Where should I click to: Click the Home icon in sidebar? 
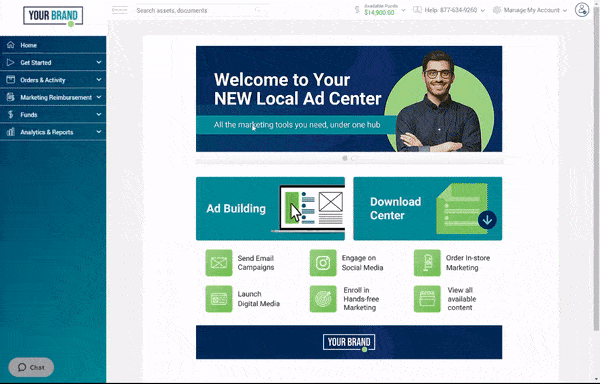[x=11, y=45]
